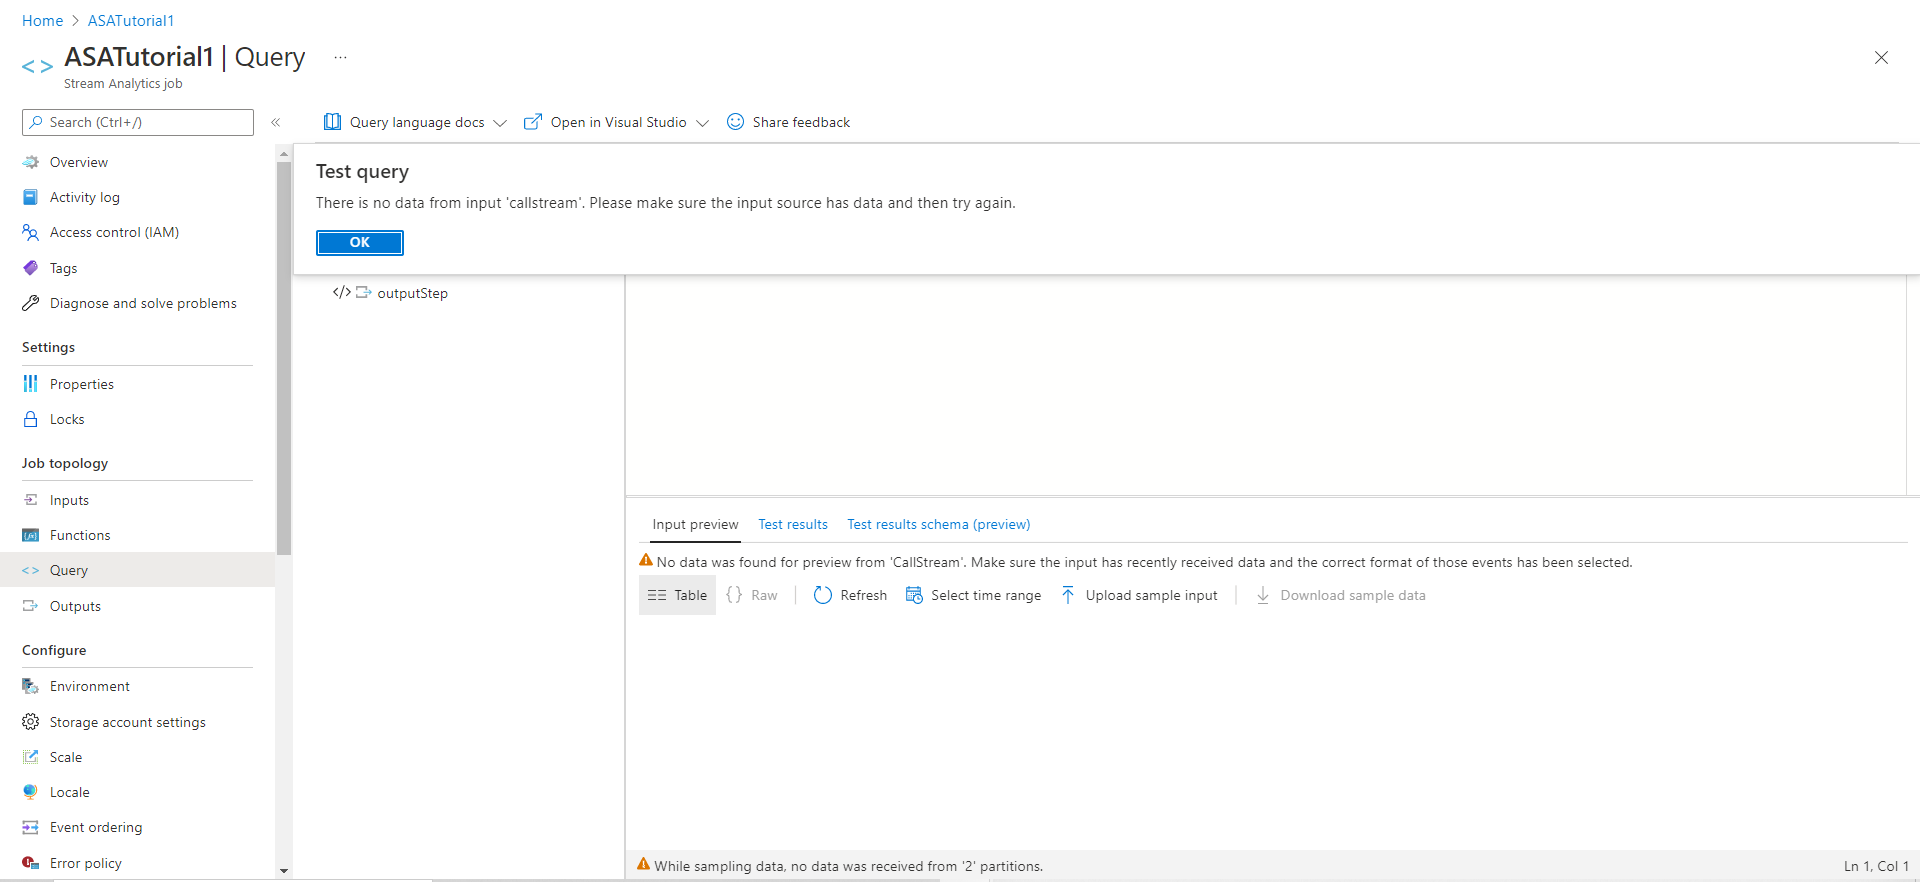Click the Stream Analytics job icon in header
This screenshot has height=882, width=1920.
tap(37, 67)
